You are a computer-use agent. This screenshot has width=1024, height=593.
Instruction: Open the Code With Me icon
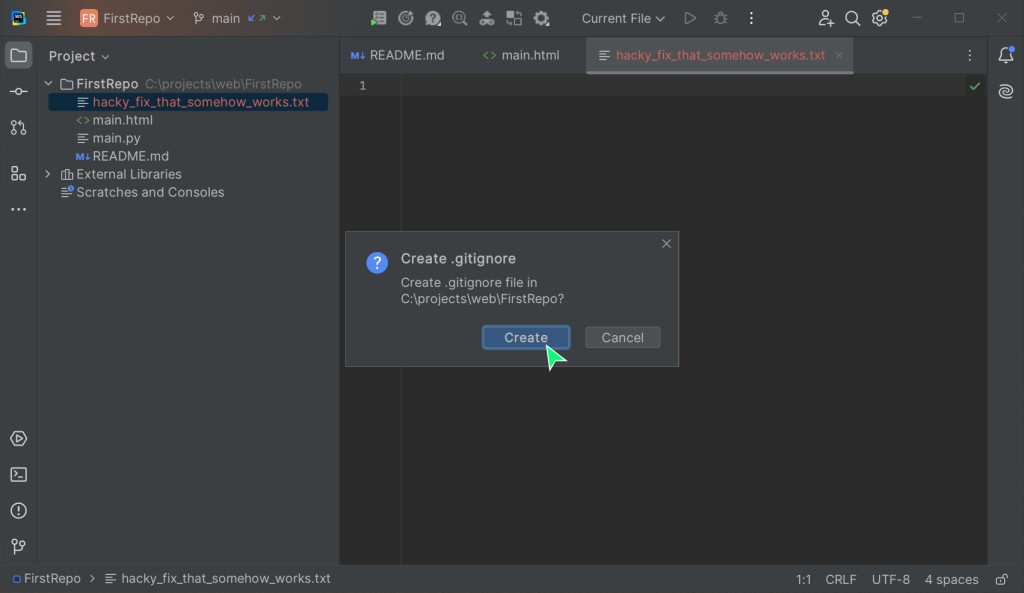tap(826, 18)
